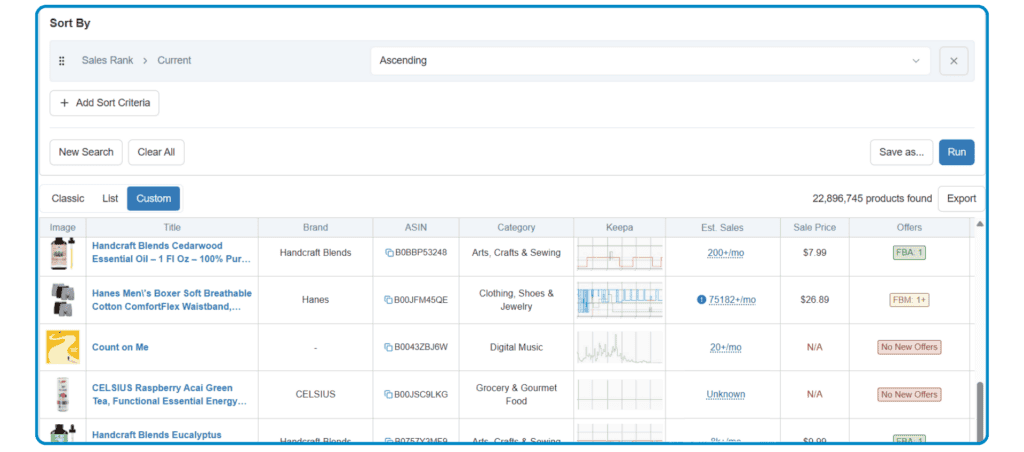Click the $7.99 sale price cell
Image resolution: width=1024 pixels, height=452 pixels.
(814, 253)
